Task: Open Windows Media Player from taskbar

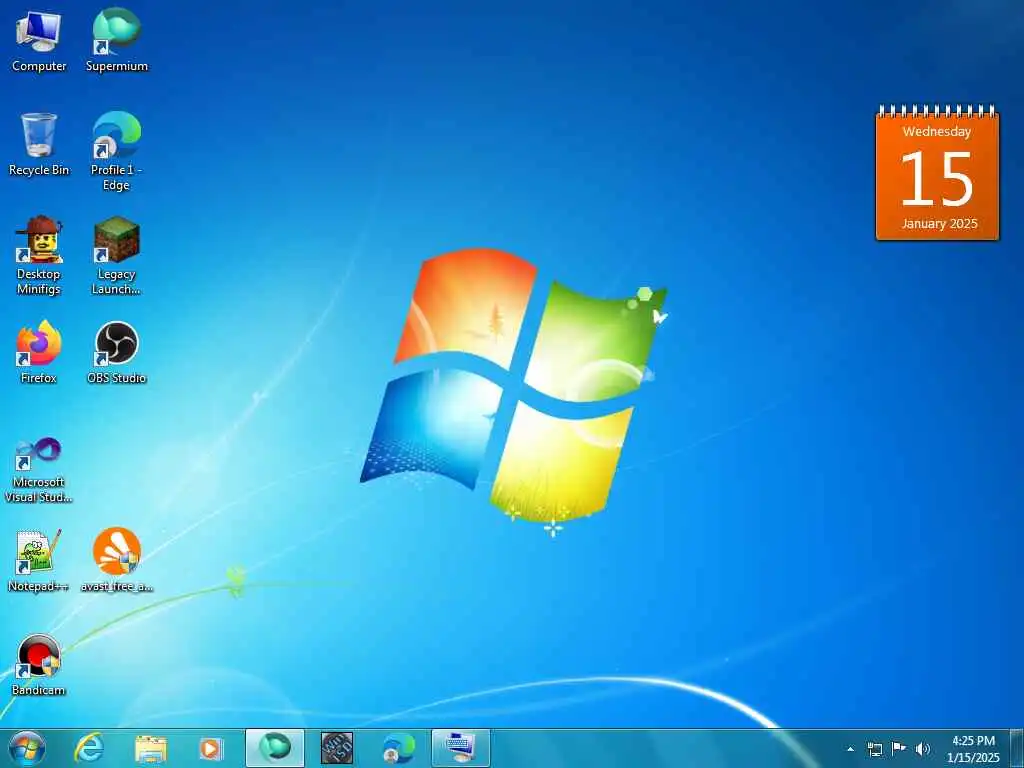Action: [x=210, y=749]
